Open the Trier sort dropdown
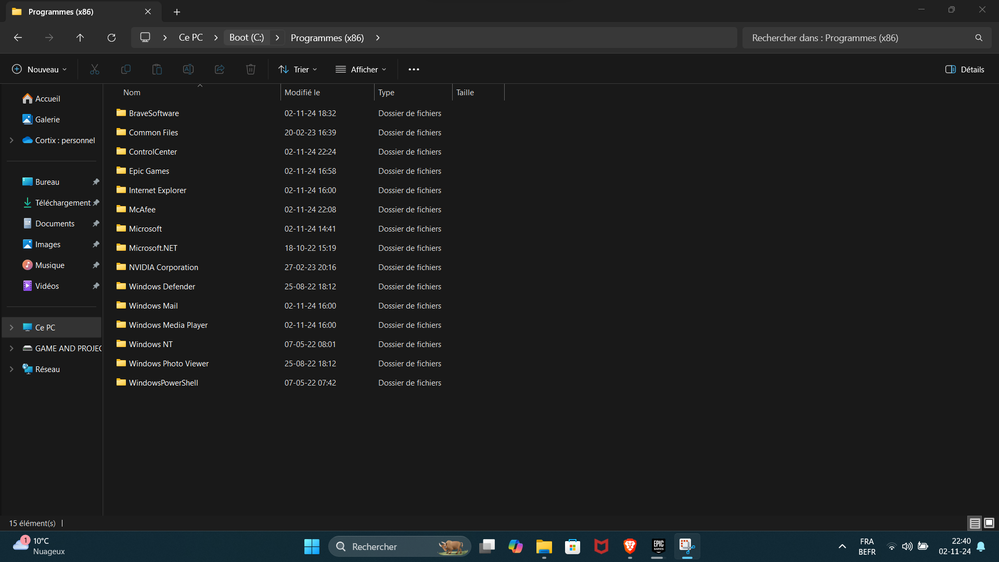The height and width of the screenshot is (562, 999). point(298,70)
